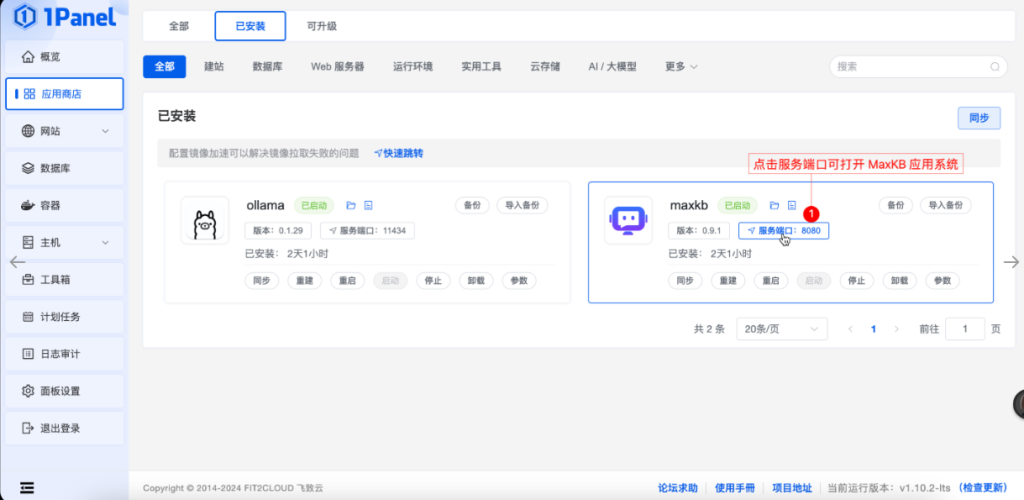
Task: Open the 容器 containers page
Action: coord(64,206)
